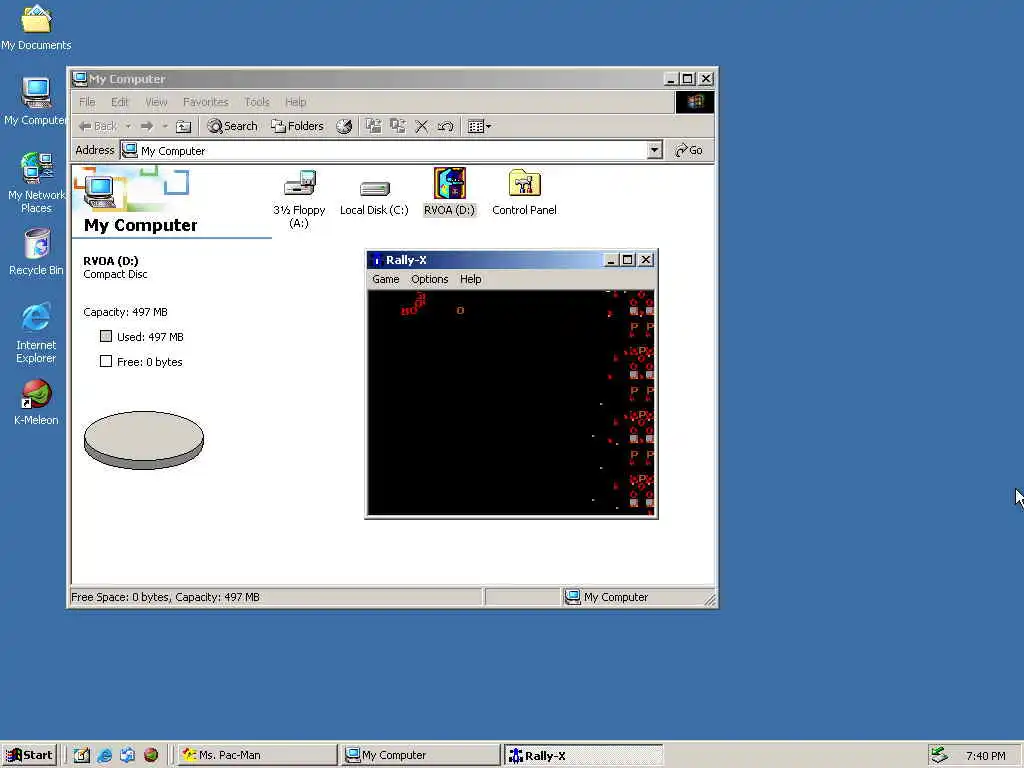Switch to My Computer taskbar button
Screen dimensions: 1024x768
pyautogui.click(x=421, y=755)
